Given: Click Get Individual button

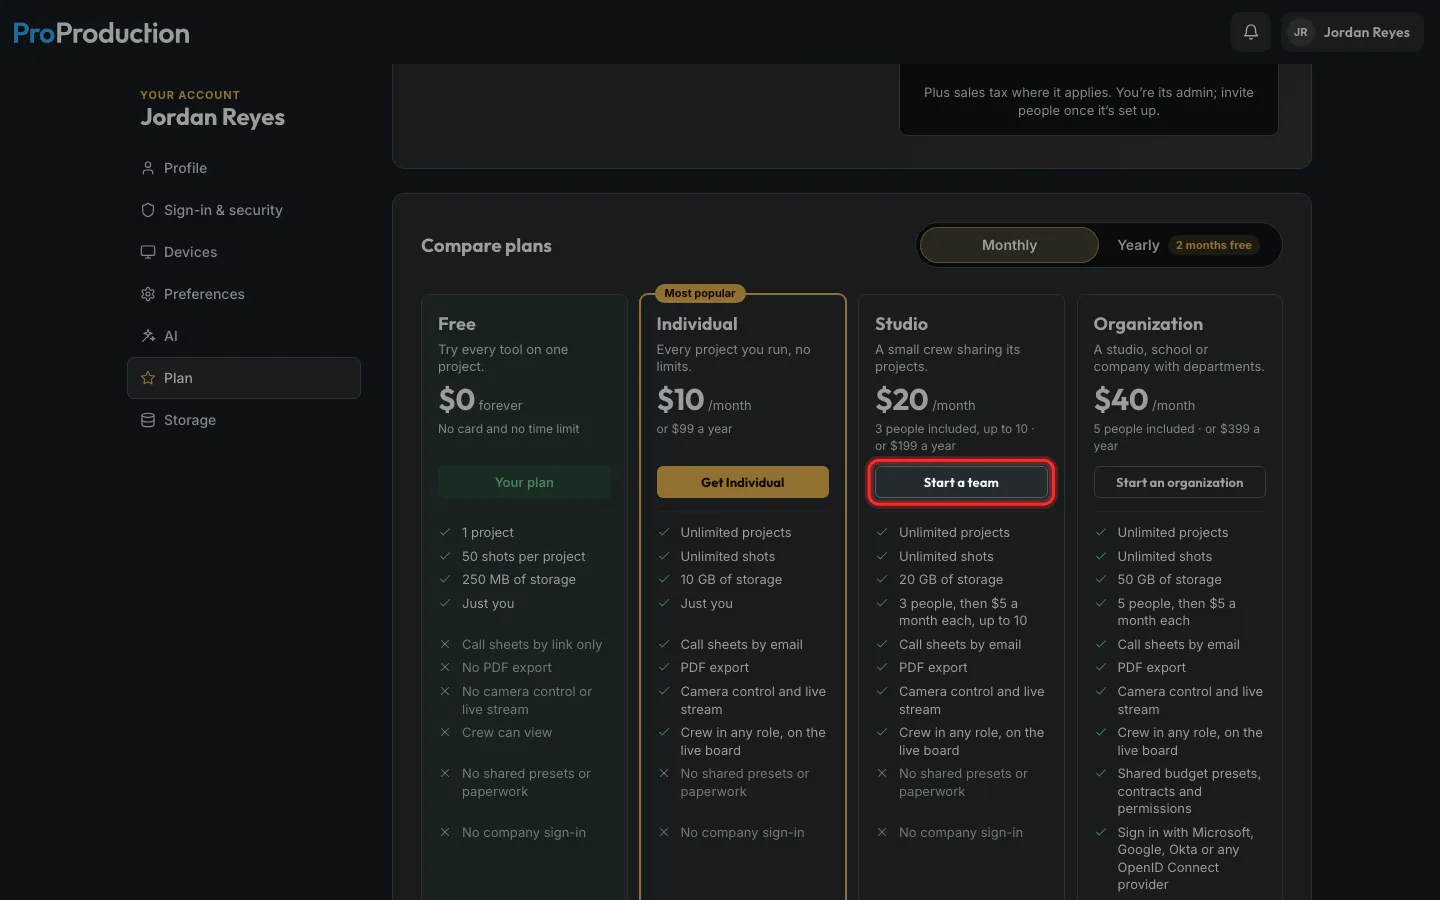Looking at the screenshot, I should pos(742,482).
